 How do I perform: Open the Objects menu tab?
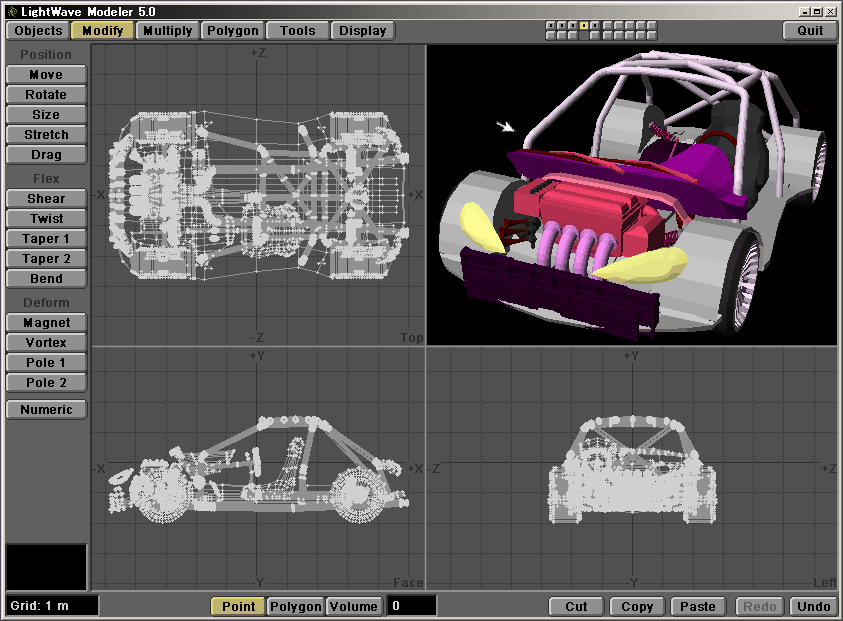(x=38, y=31)
